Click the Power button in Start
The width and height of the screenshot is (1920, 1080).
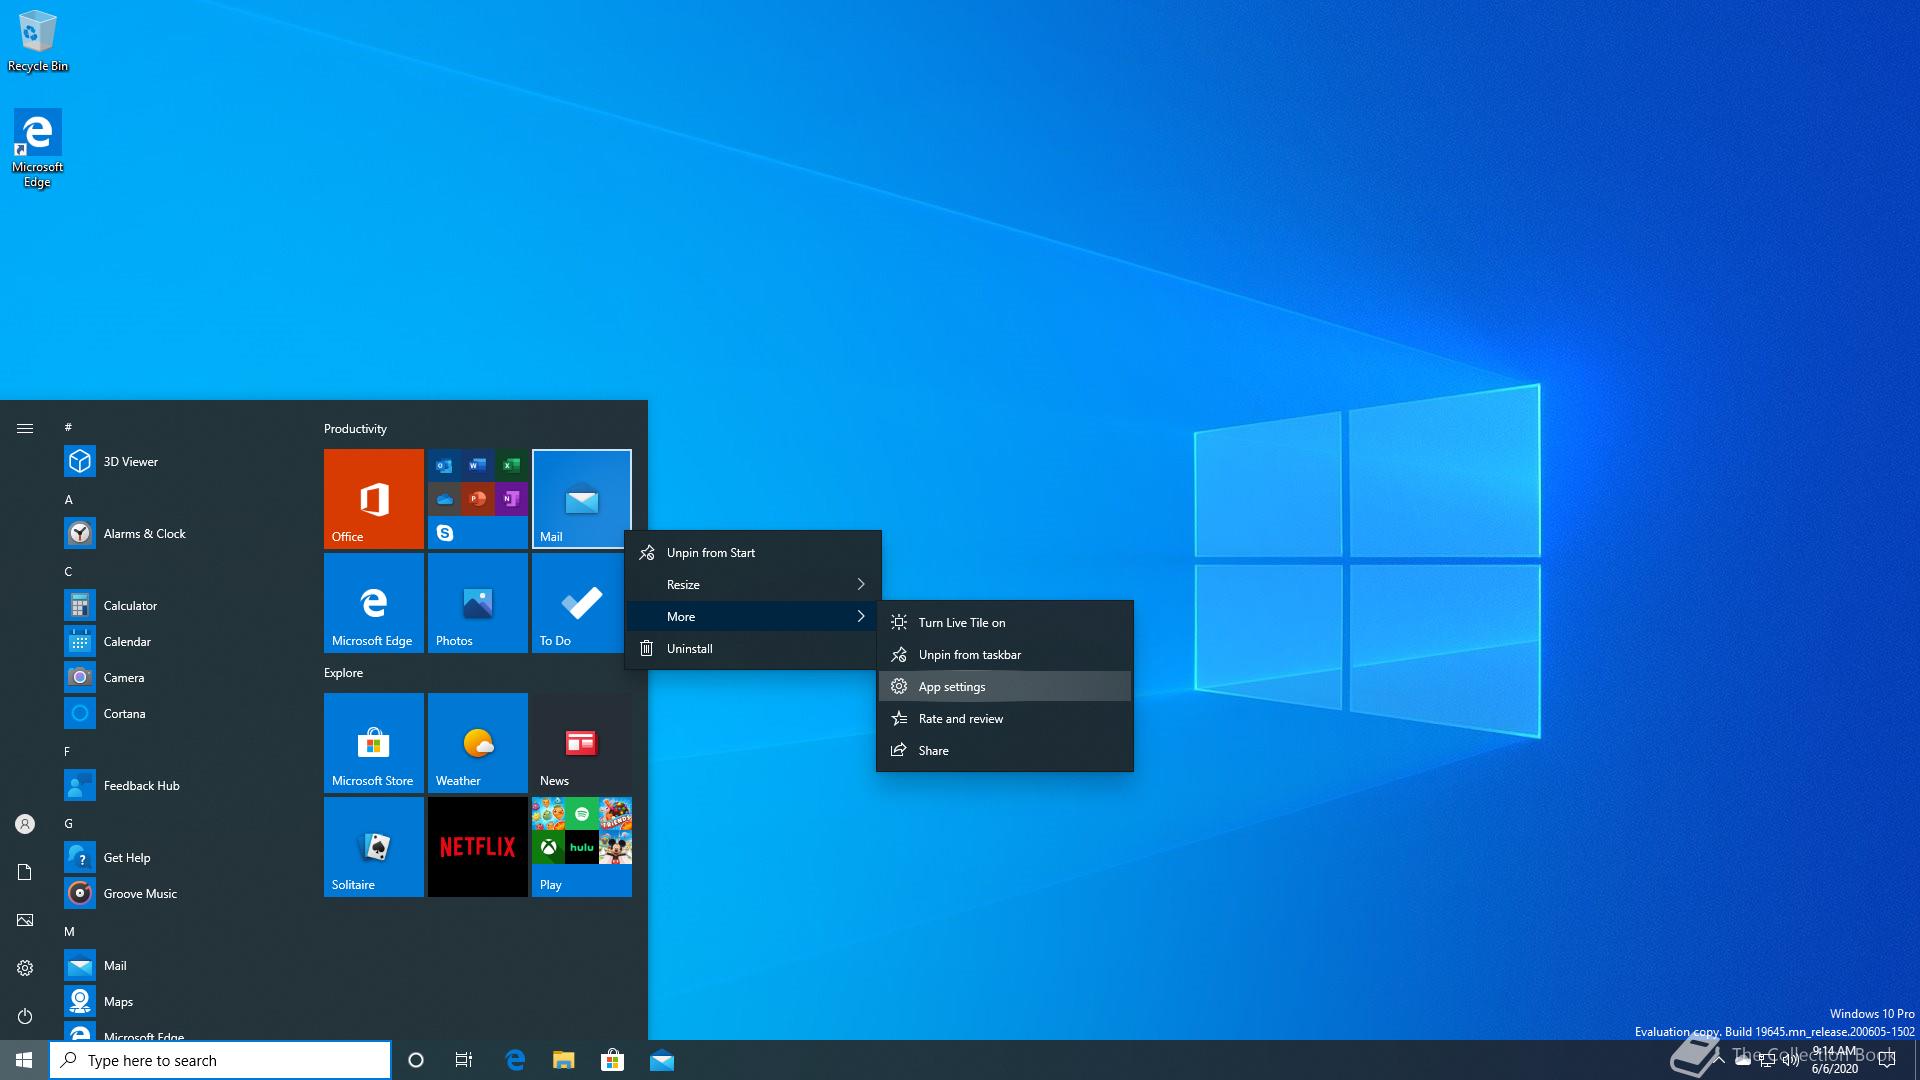pyautogui.click(x=25, y=1016)
